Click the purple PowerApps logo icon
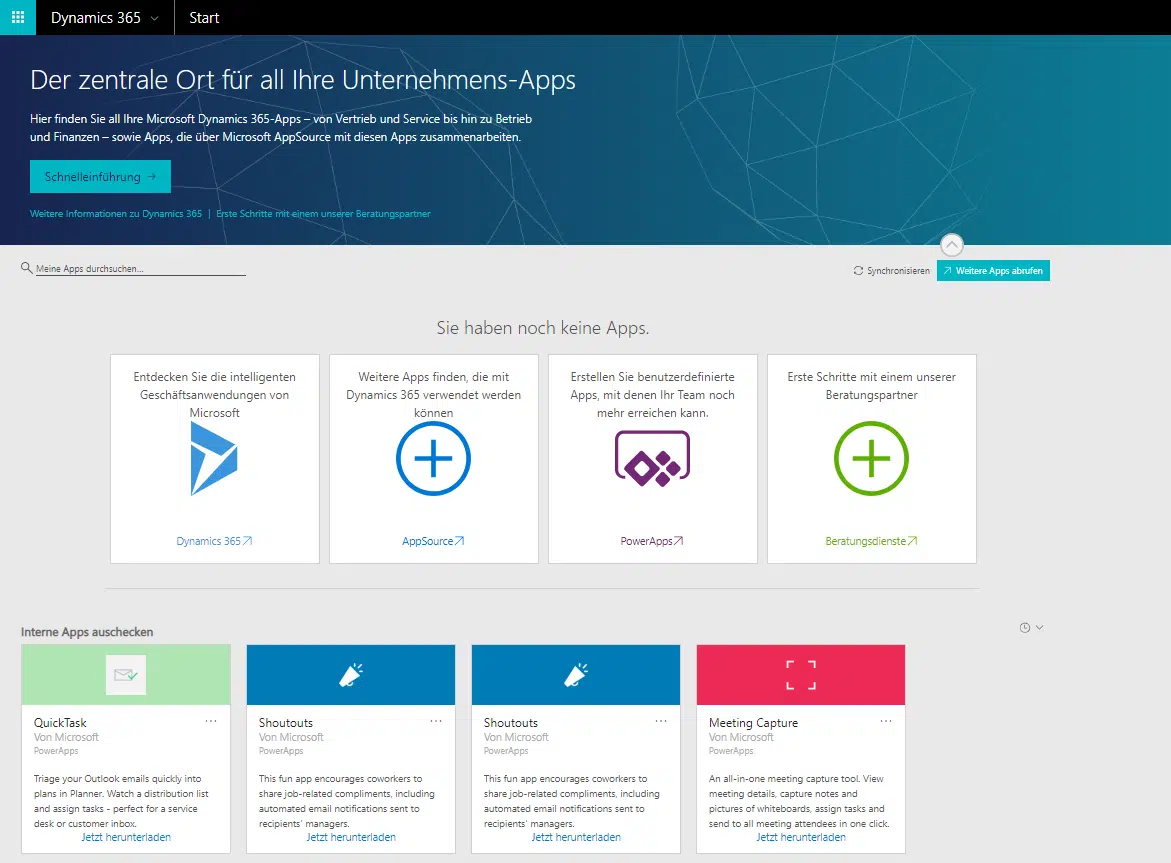This screenshot has width=1171, height=863. pyautogui.click(x=653, y=458)
